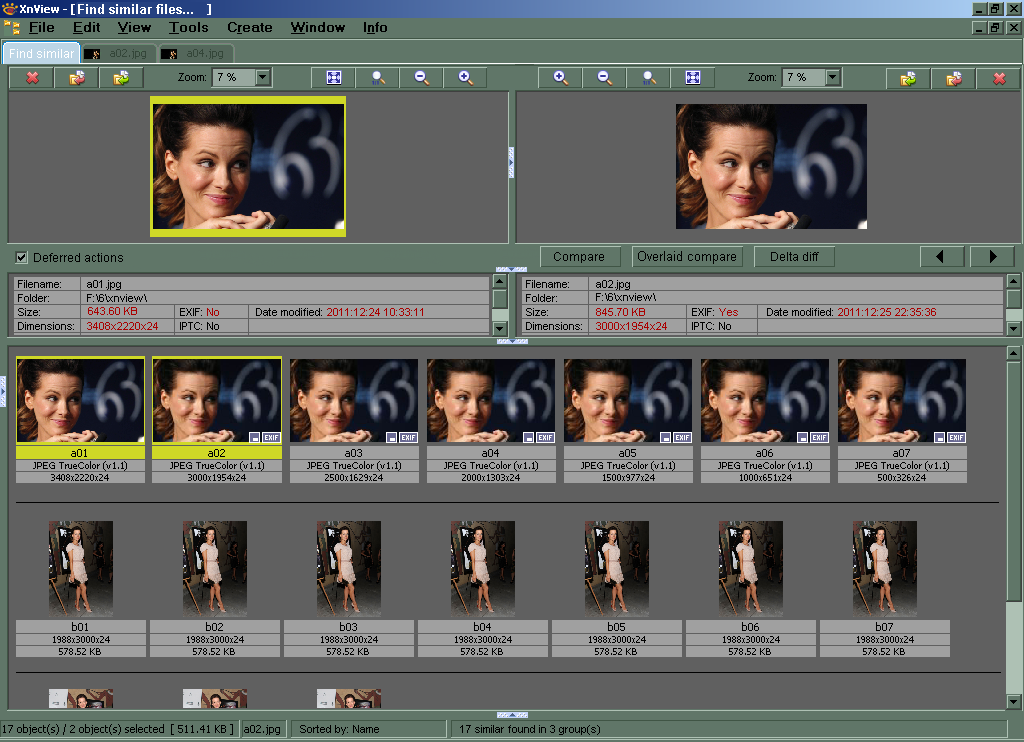The image size is (1024, 742).
Task: Click zoom-out magnifier in left preview toolbar
Action: 421,78
